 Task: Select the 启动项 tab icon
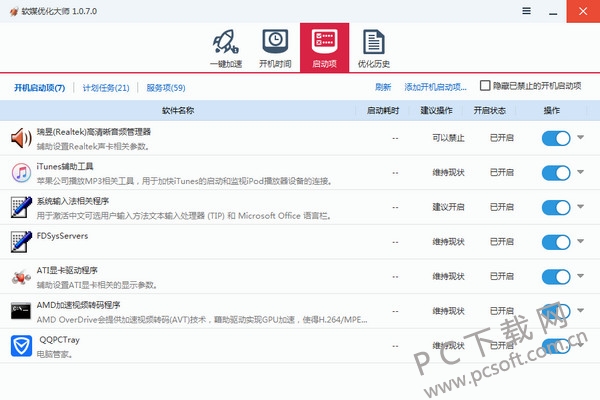click(324, 47)
